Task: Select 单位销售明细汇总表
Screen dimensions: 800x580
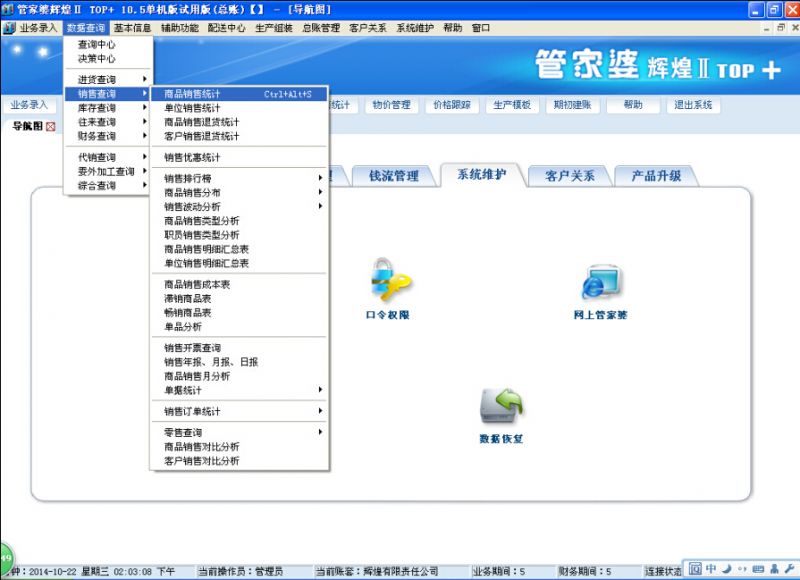Action: click(x=239, y=263)
